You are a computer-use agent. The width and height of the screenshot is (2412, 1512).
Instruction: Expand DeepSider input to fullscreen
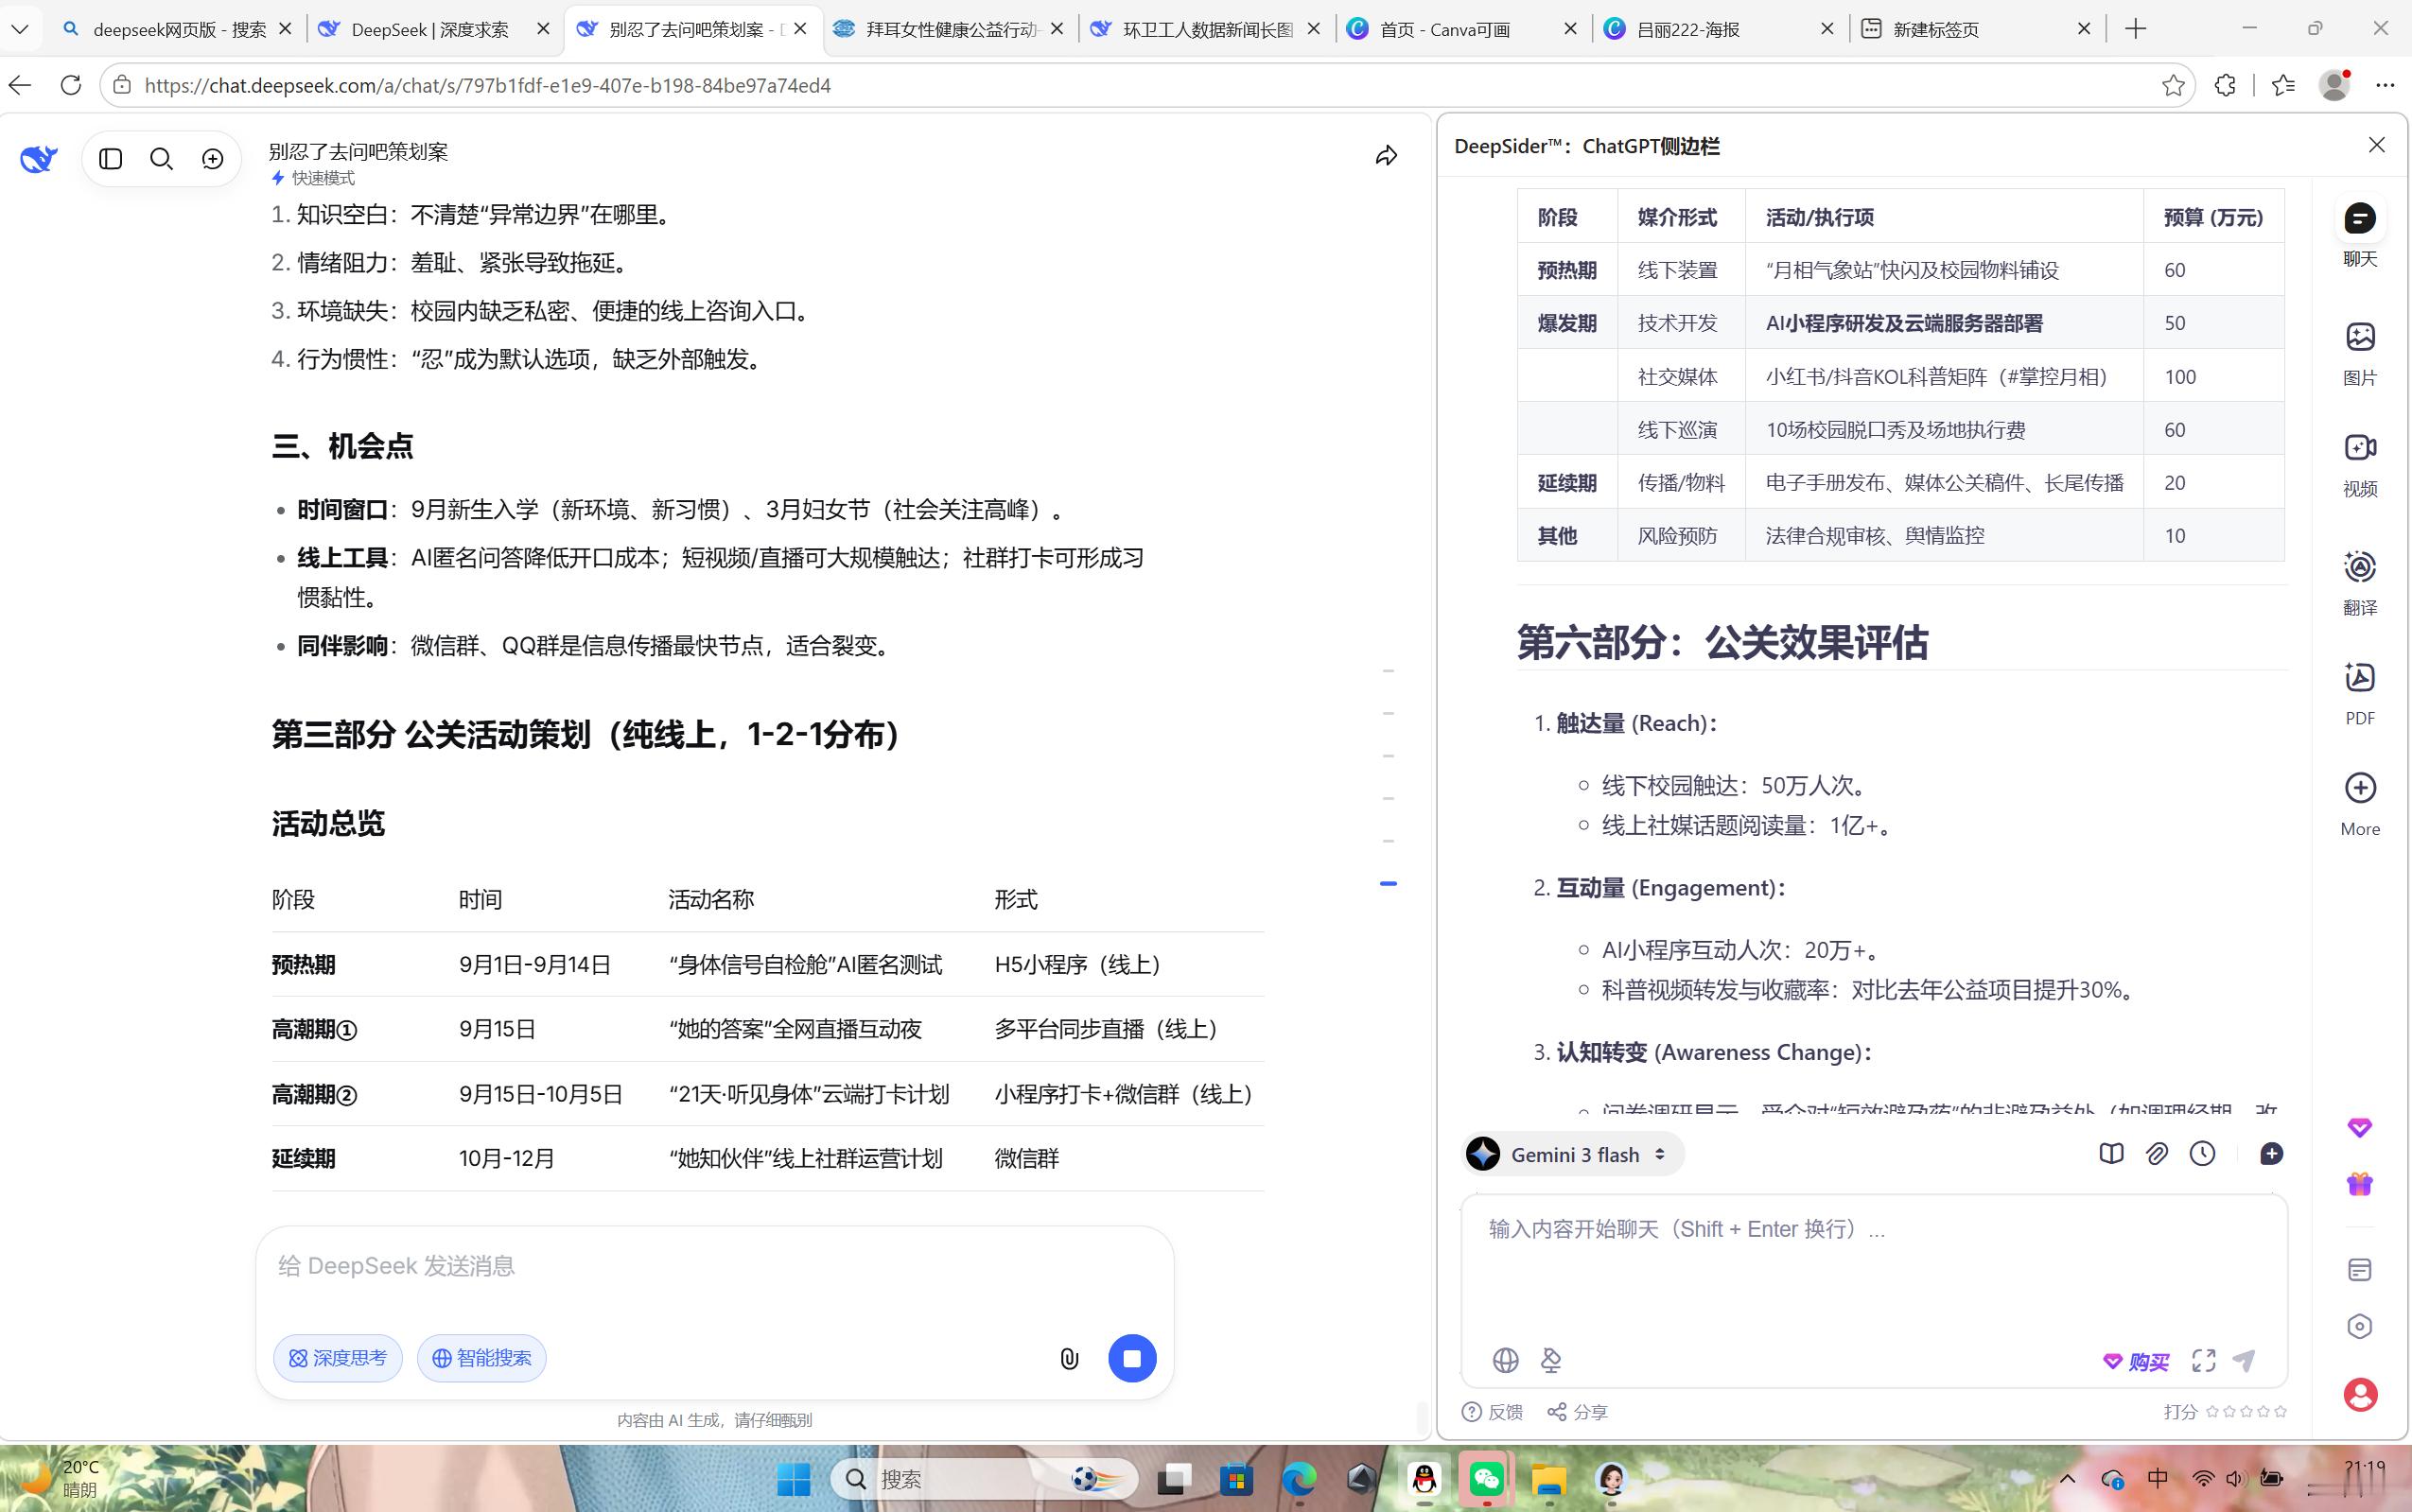2204,1360
